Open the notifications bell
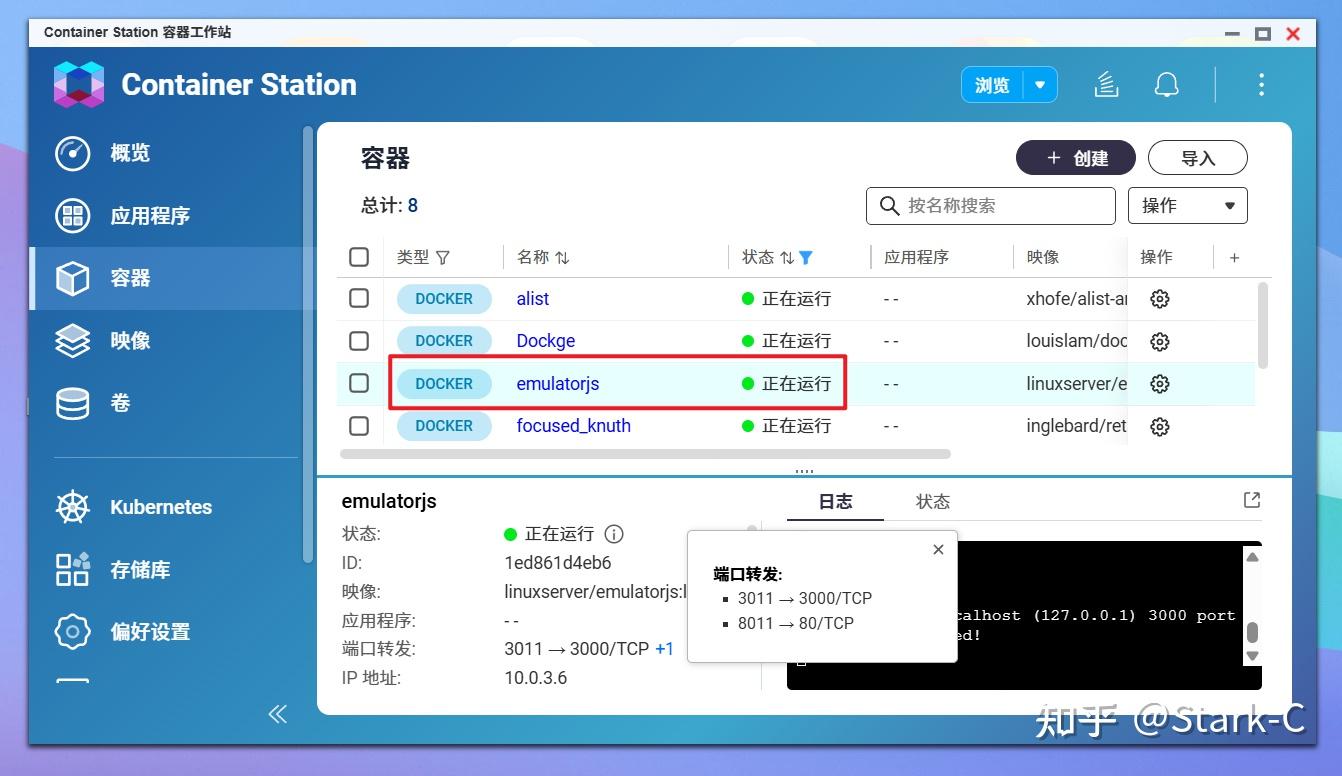The width and height of the screenshot is (1342, 776). tap(1166, 85)
